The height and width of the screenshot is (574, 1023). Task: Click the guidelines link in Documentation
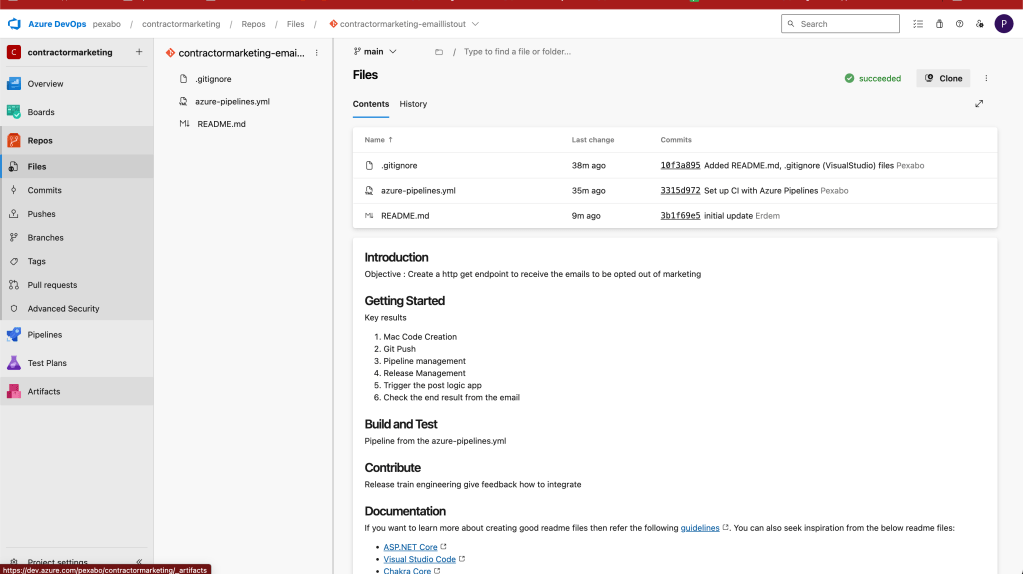click(700, 528)
